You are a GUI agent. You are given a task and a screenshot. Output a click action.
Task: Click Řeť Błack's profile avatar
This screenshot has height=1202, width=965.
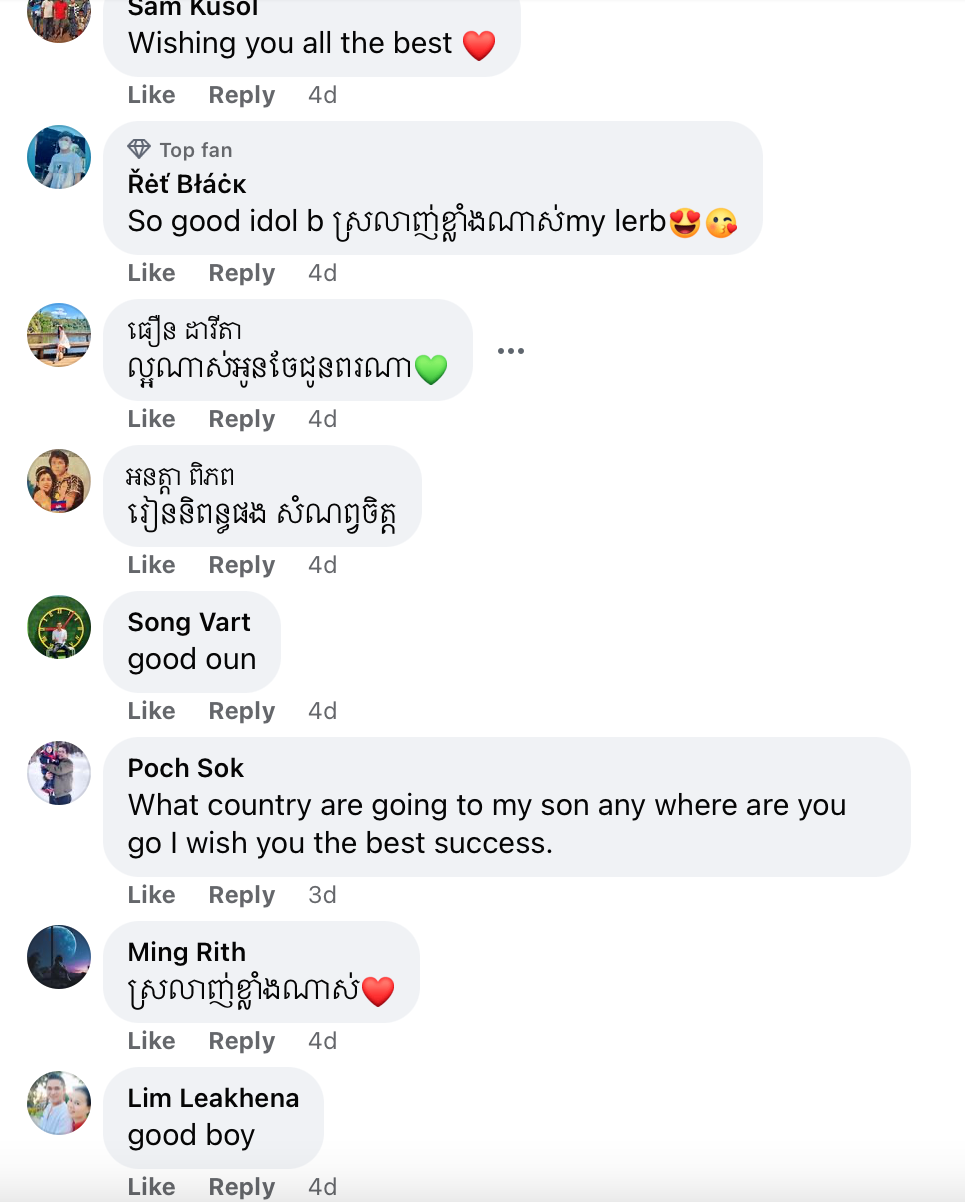tap(59, 157)
